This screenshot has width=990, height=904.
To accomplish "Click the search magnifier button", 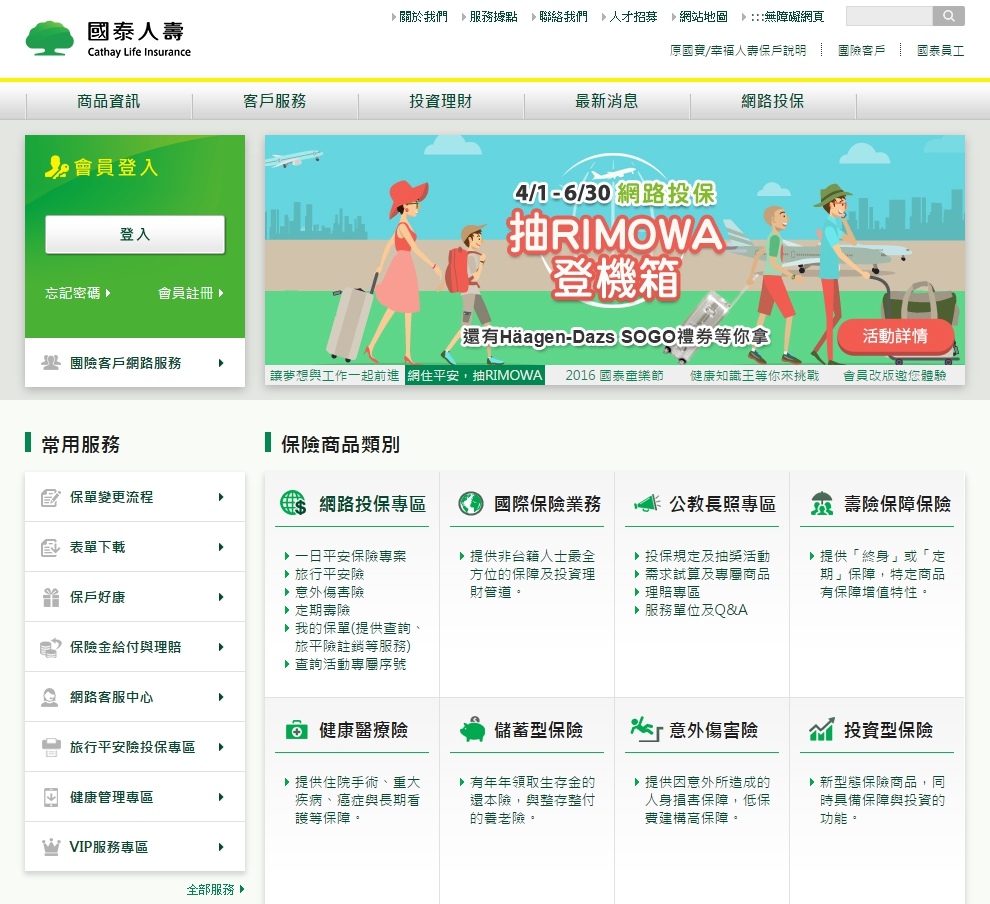I will (948, 16).
